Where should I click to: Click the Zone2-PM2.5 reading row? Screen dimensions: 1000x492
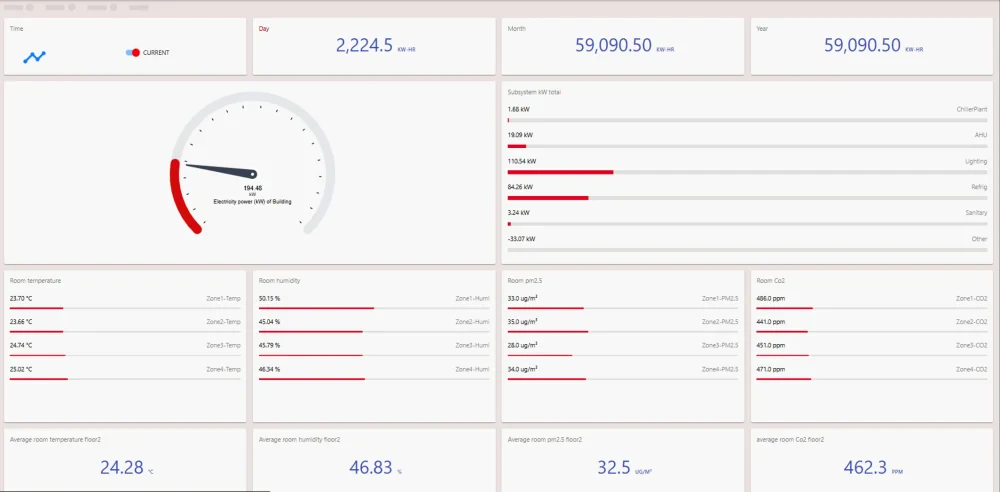[623, 325]
